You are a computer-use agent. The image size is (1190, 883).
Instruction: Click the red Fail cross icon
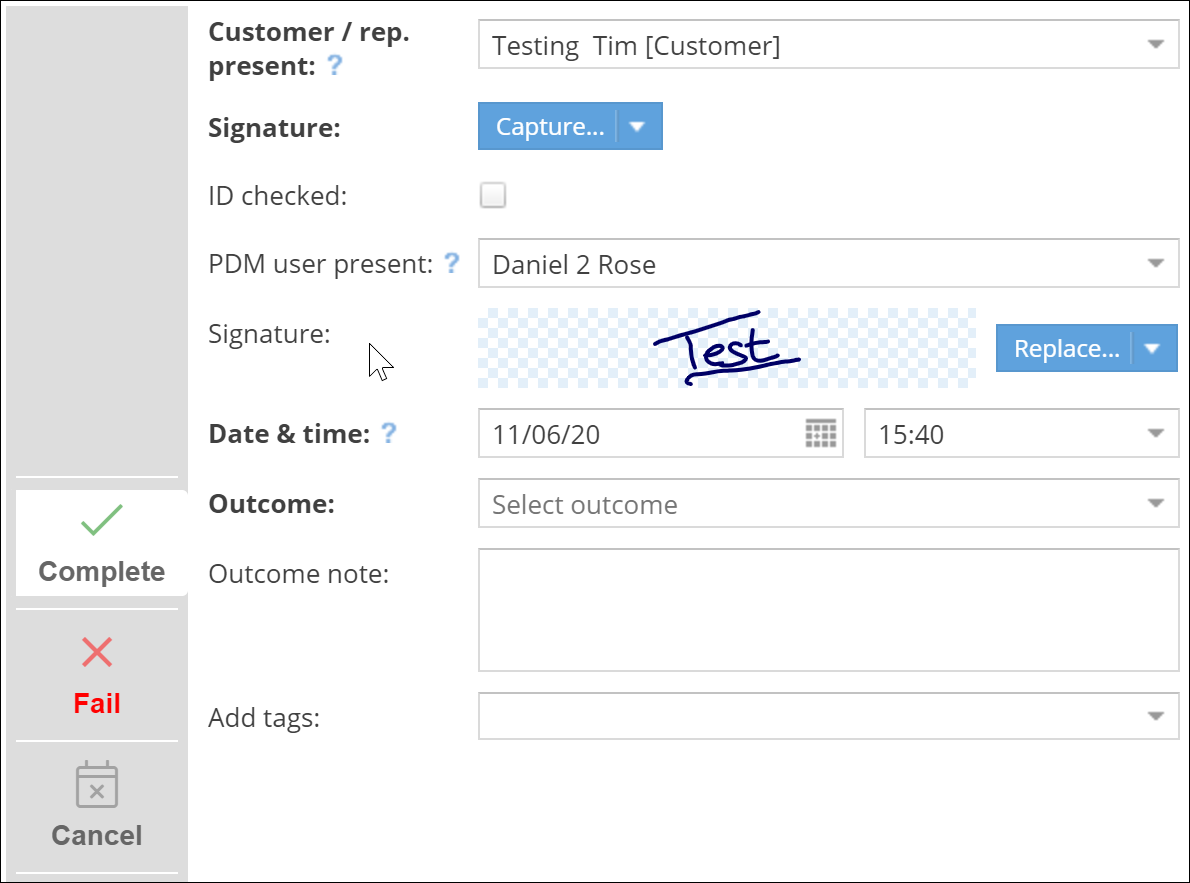pos(97,653)
